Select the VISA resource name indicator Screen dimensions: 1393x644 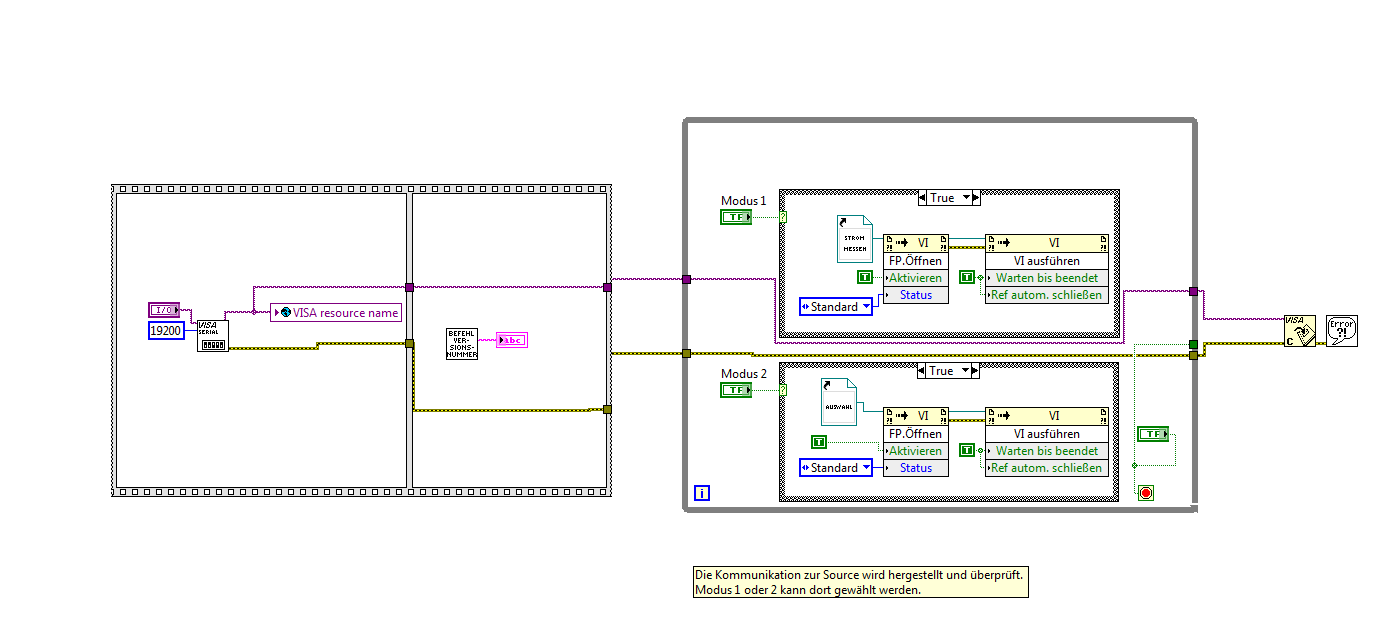pos(336,313)
